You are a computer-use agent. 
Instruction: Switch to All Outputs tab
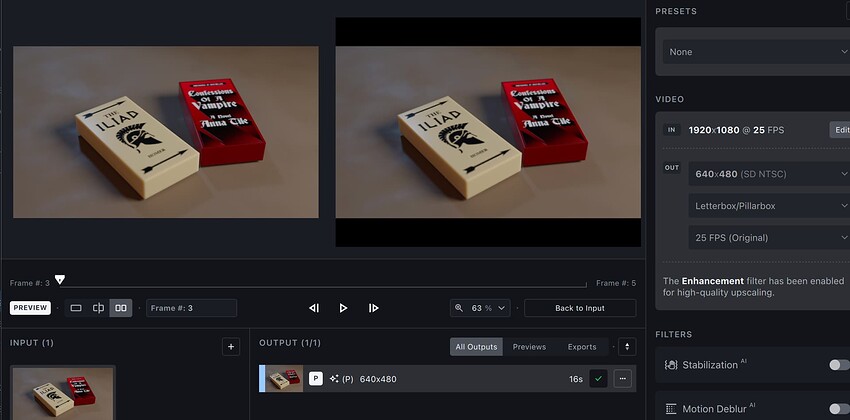pyautogui.click(x=476, y=347)
